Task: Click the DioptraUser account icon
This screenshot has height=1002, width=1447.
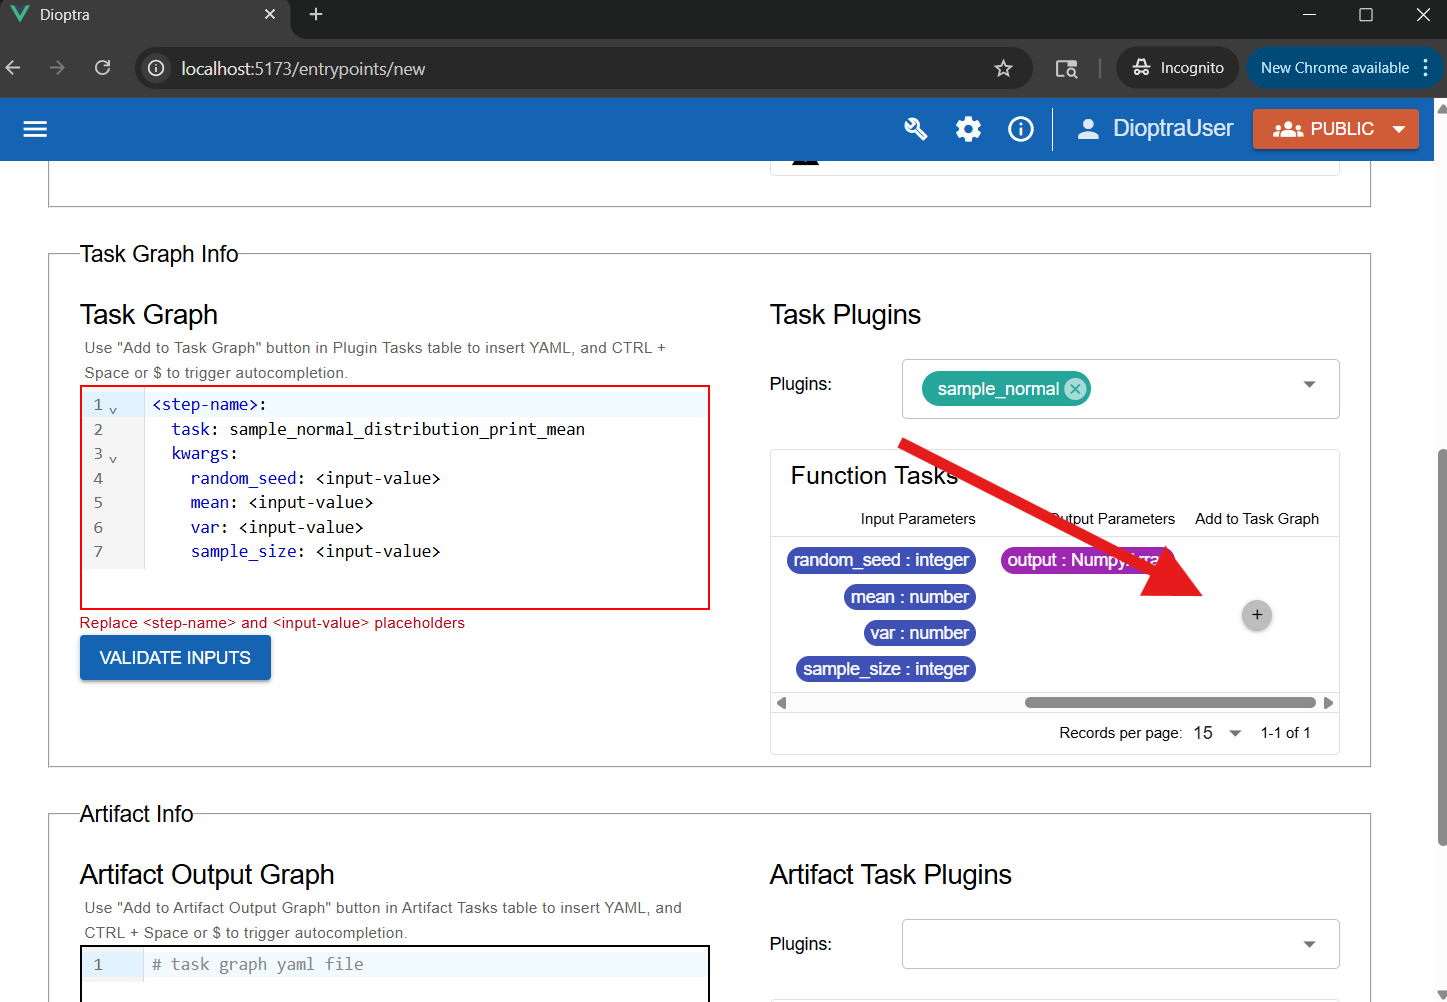Action: pos(1087,128)
